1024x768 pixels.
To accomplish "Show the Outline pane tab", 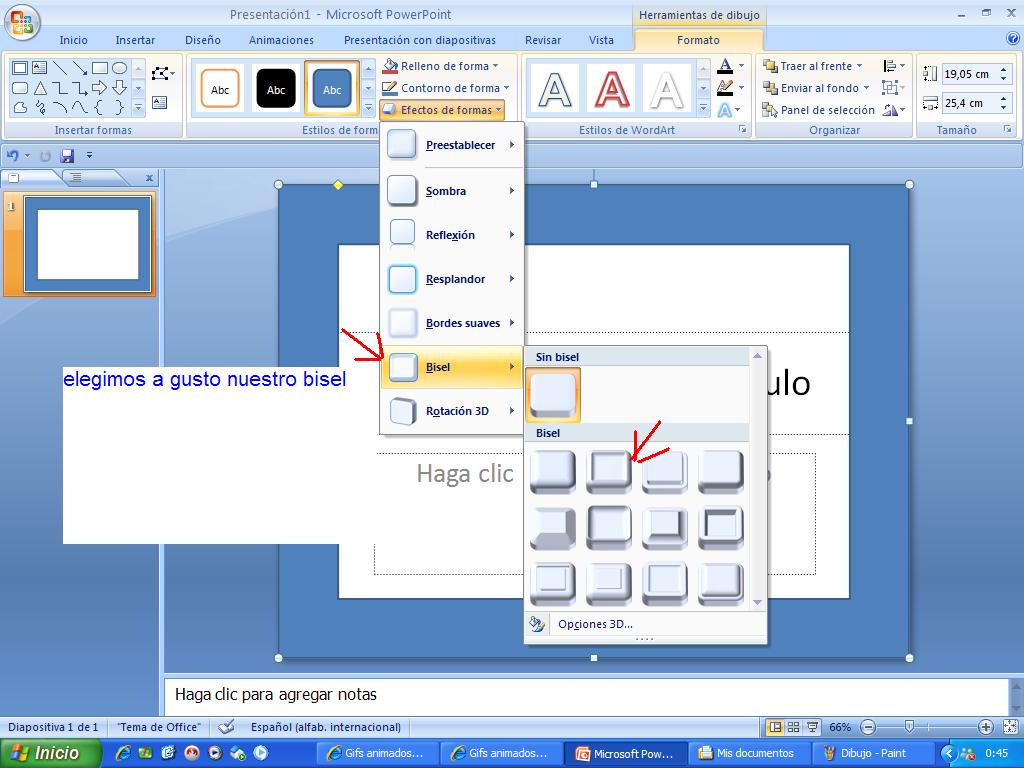I will click(x=76, y=177).
